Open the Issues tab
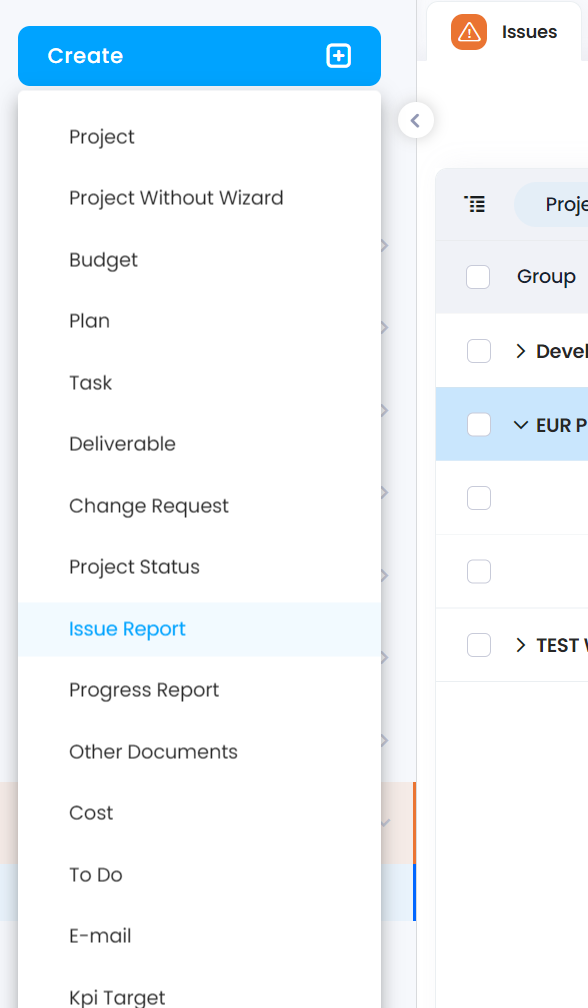 click(504, 32)
